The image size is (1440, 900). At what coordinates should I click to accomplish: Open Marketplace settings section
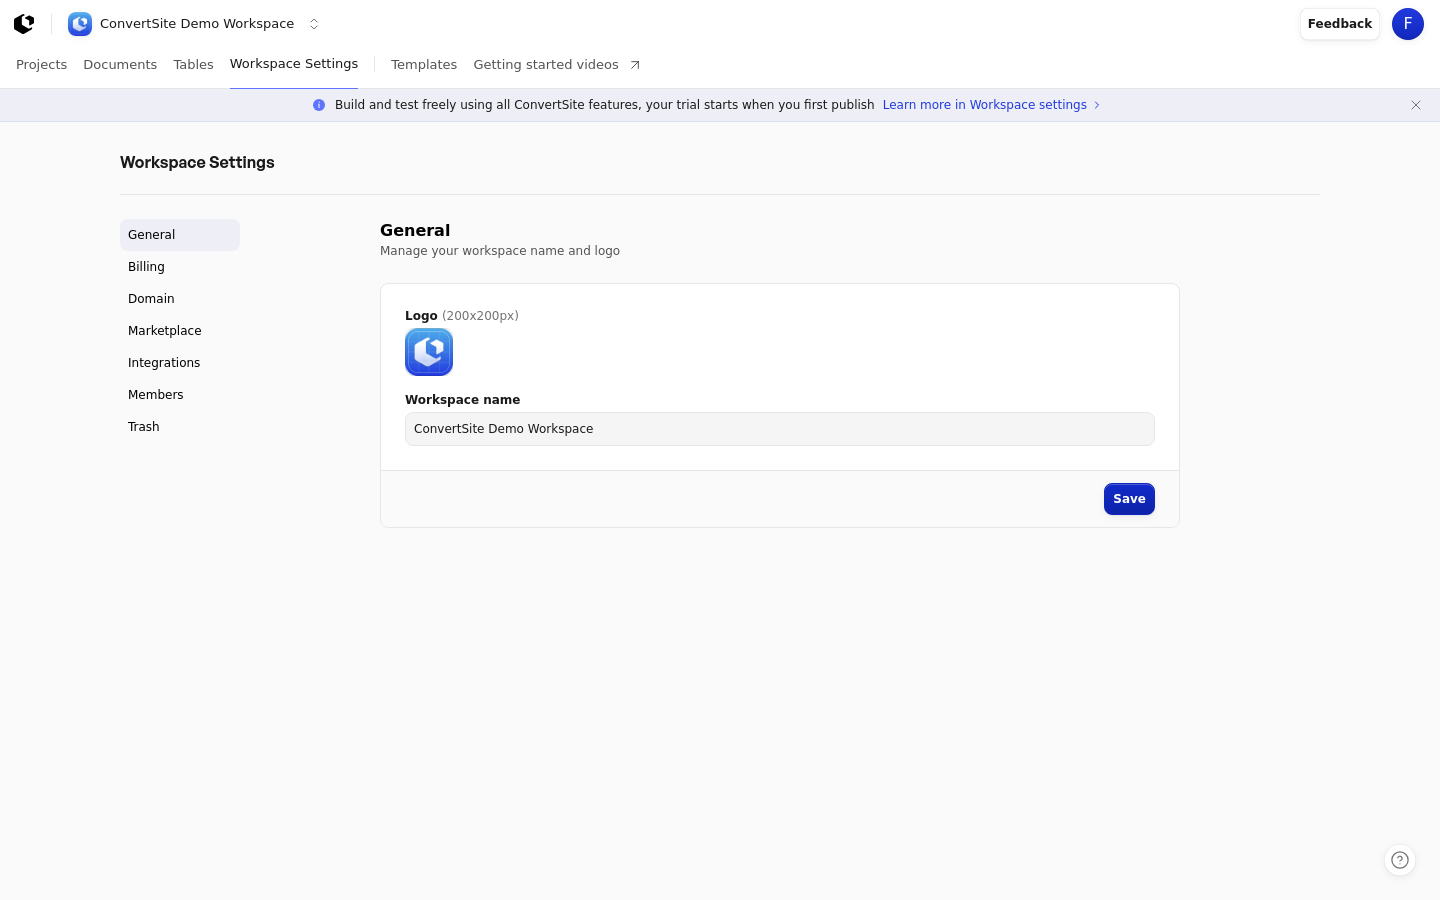coord(180,331)
